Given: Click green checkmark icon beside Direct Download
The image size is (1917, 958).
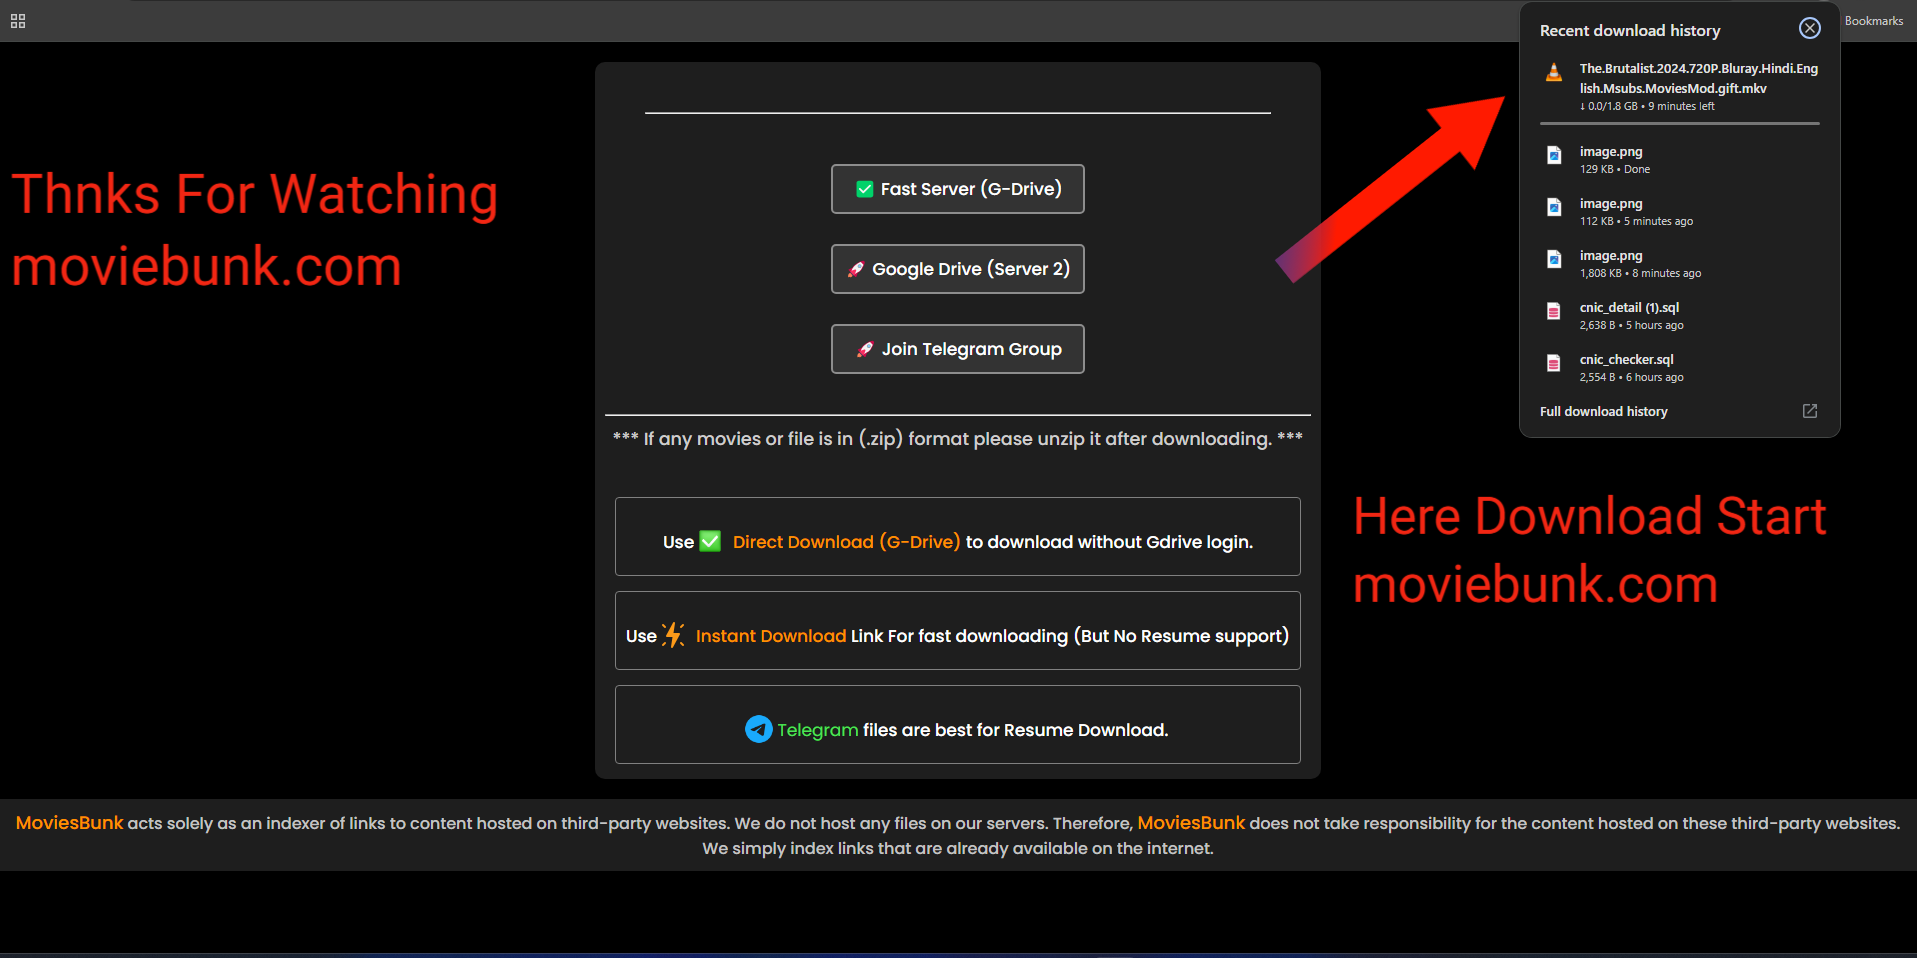Looking at the screenshot, I should [x=710, y=541].
